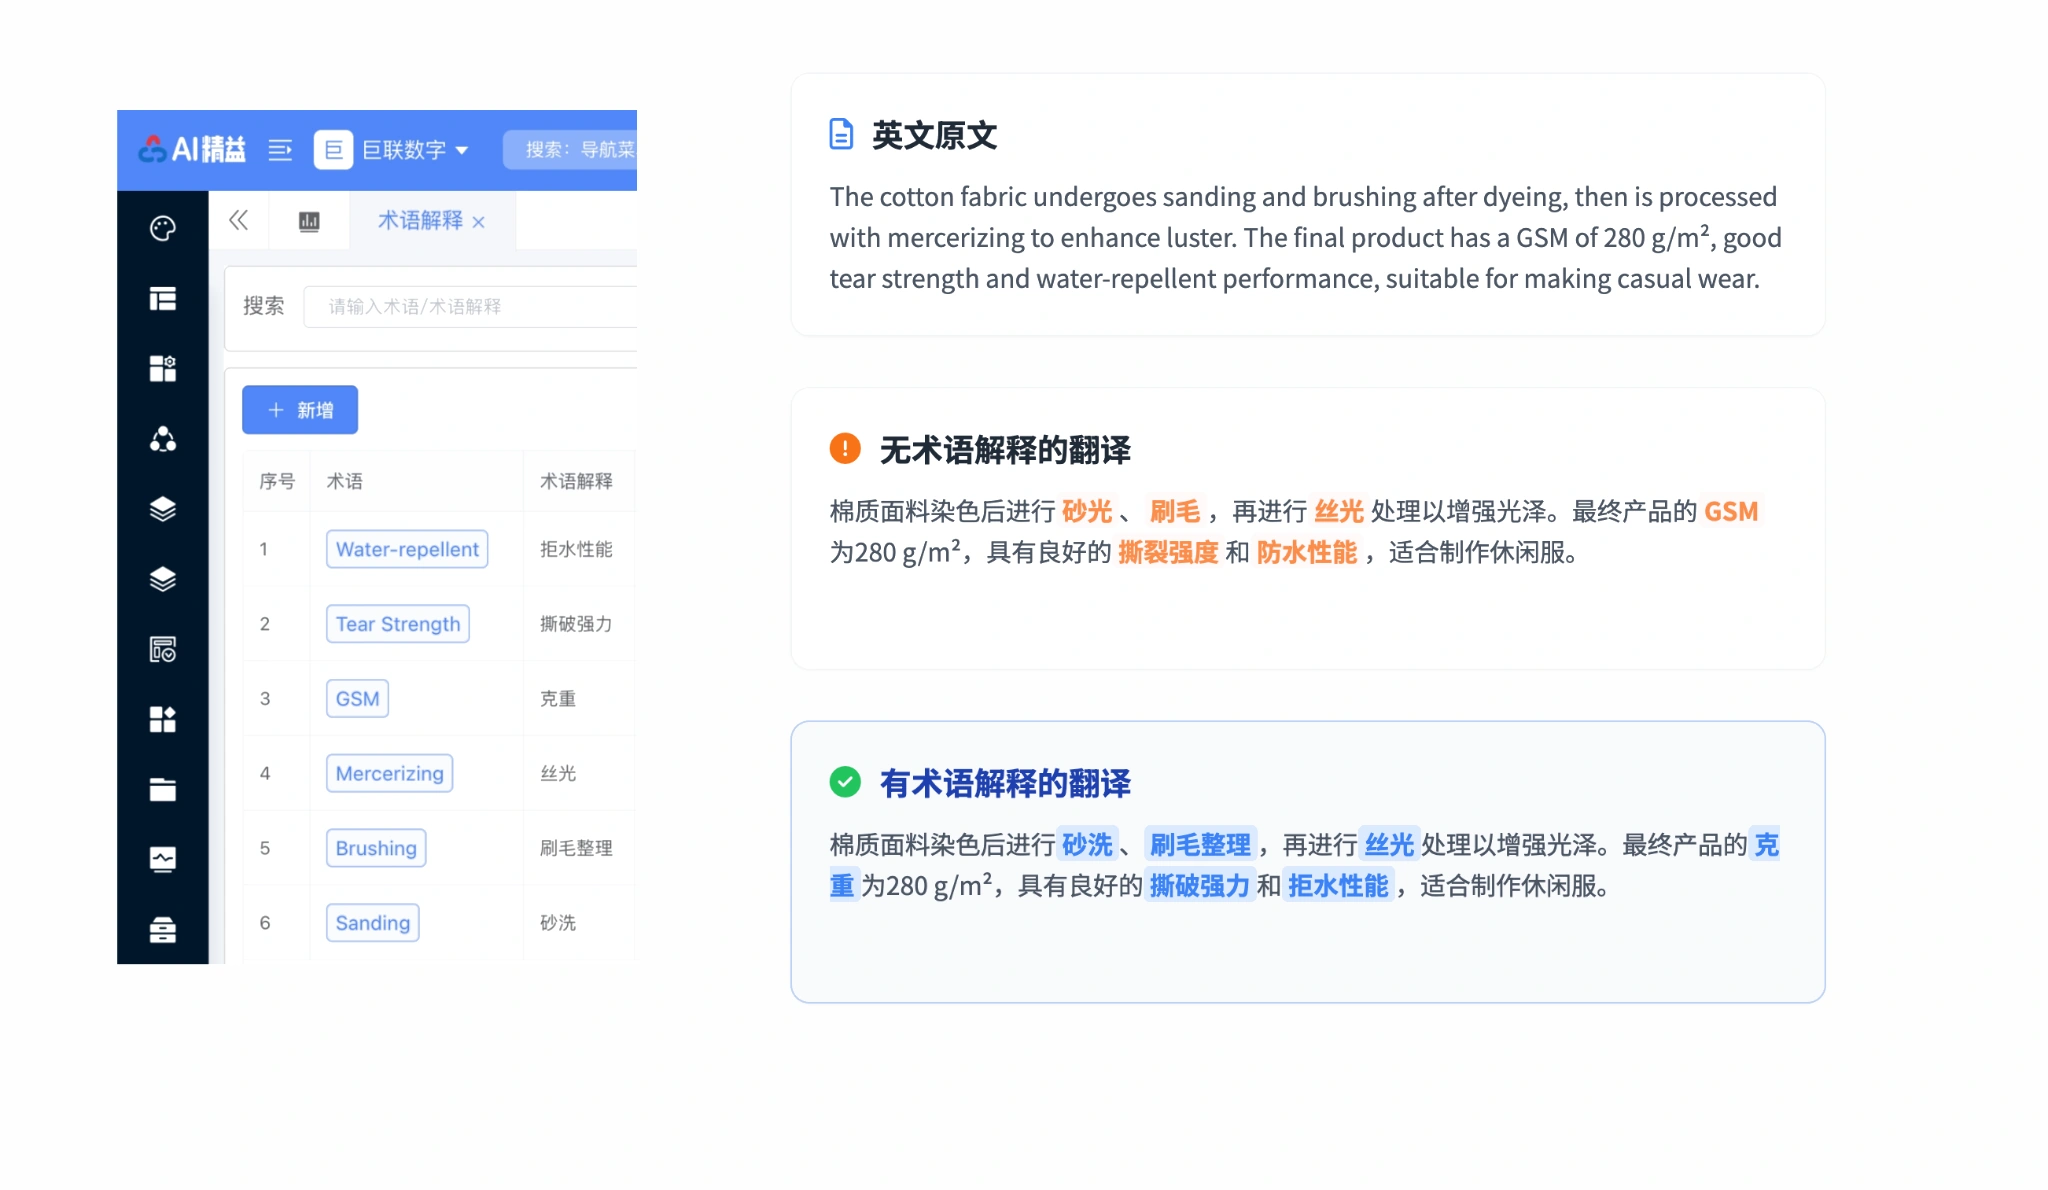This screenshot has width=2048, height=1190.
Task: Click the AI精益 logo
Action: [x=191, y=150]
